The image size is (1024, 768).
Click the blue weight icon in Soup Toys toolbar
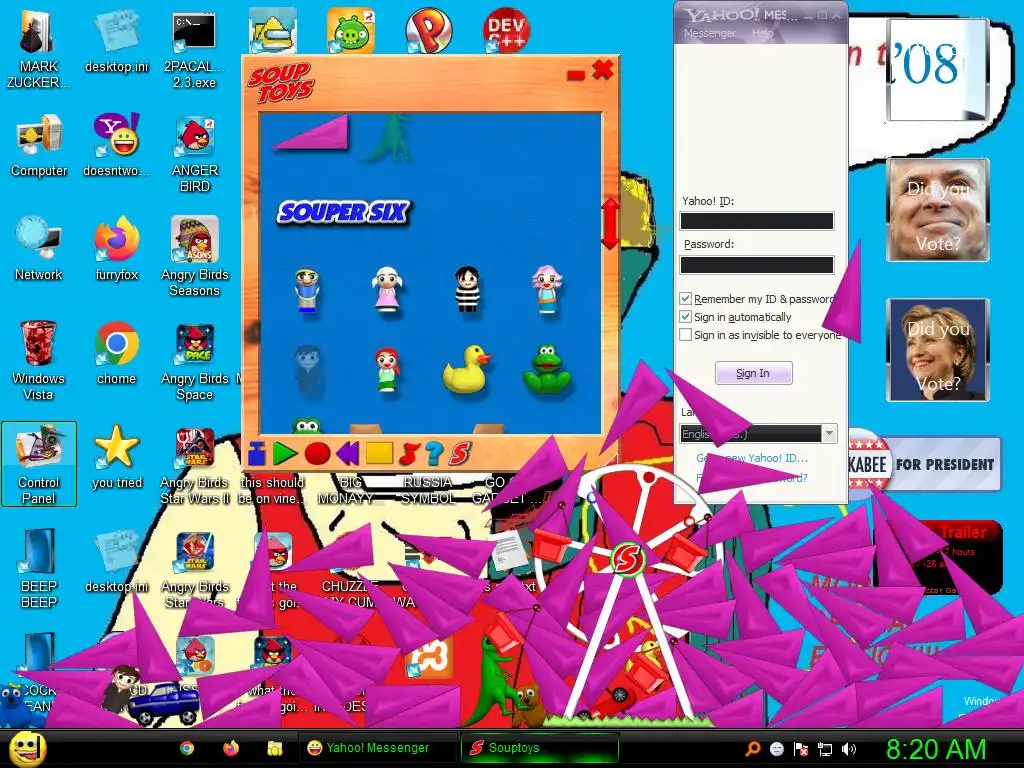[x=257, y=453]
